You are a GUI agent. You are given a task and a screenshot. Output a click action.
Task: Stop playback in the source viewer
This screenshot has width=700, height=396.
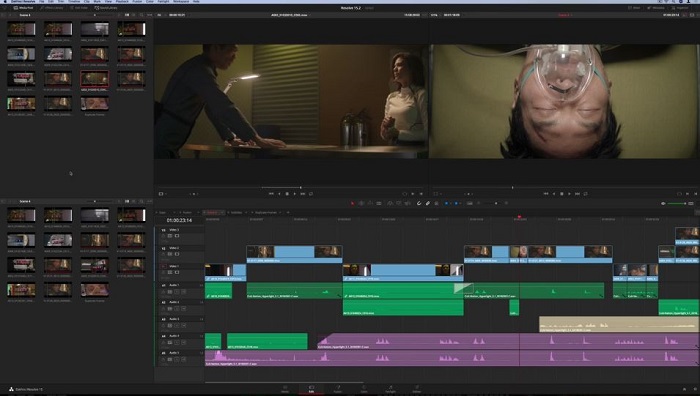tap(287, 194)
